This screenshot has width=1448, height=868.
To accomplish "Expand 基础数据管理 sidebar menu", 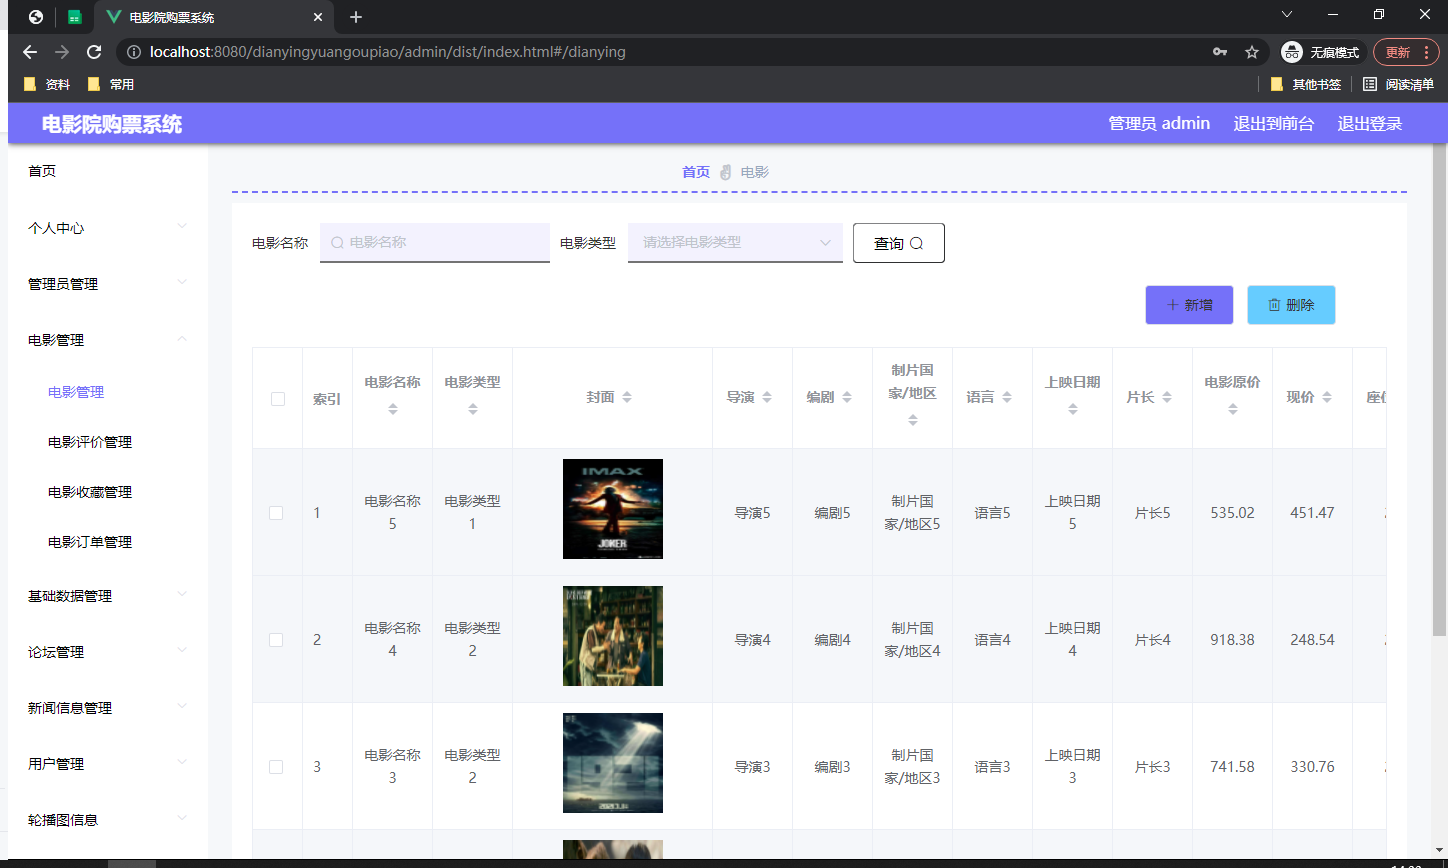I will click(108, 596).
